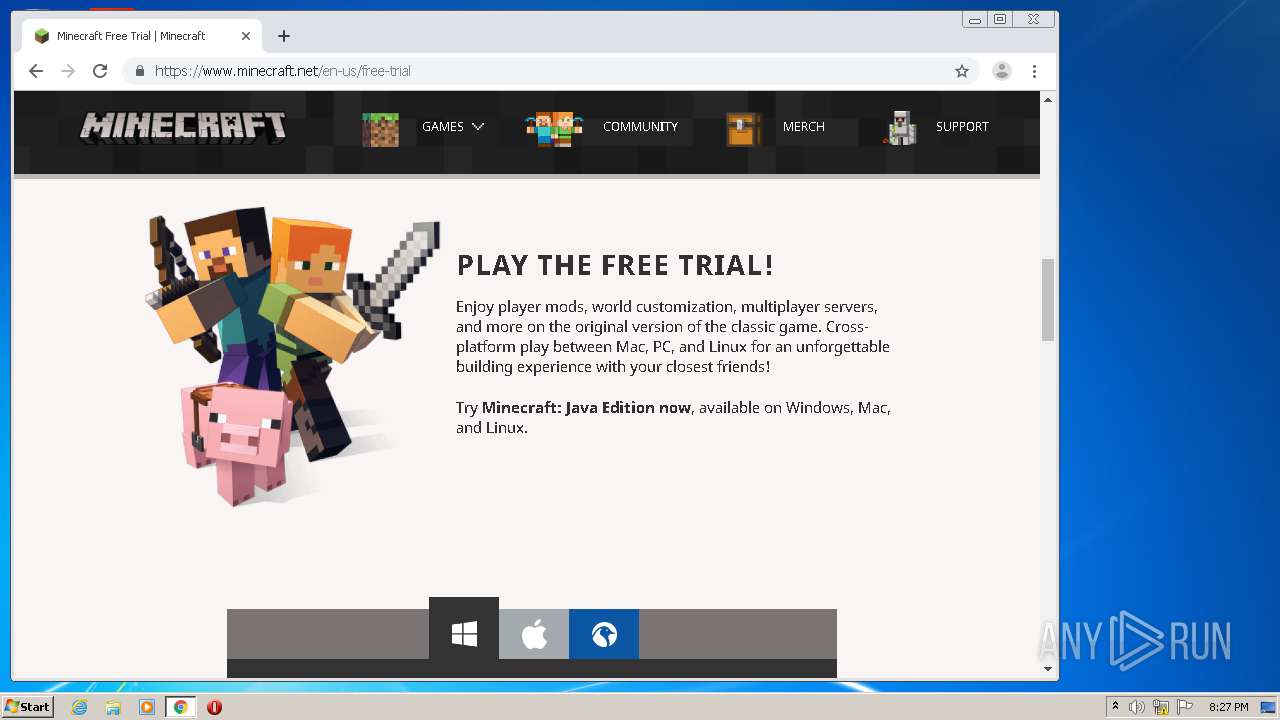Show hidden system tray icons
This screenshot has height=720, width=1280.
[1115, 707]
